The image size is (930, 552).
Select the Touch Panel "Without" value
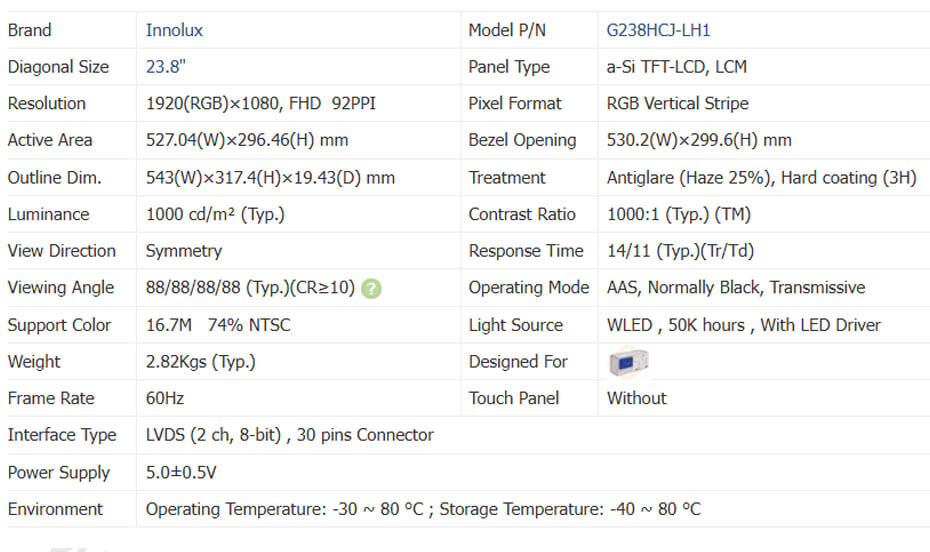pos(636,398)
